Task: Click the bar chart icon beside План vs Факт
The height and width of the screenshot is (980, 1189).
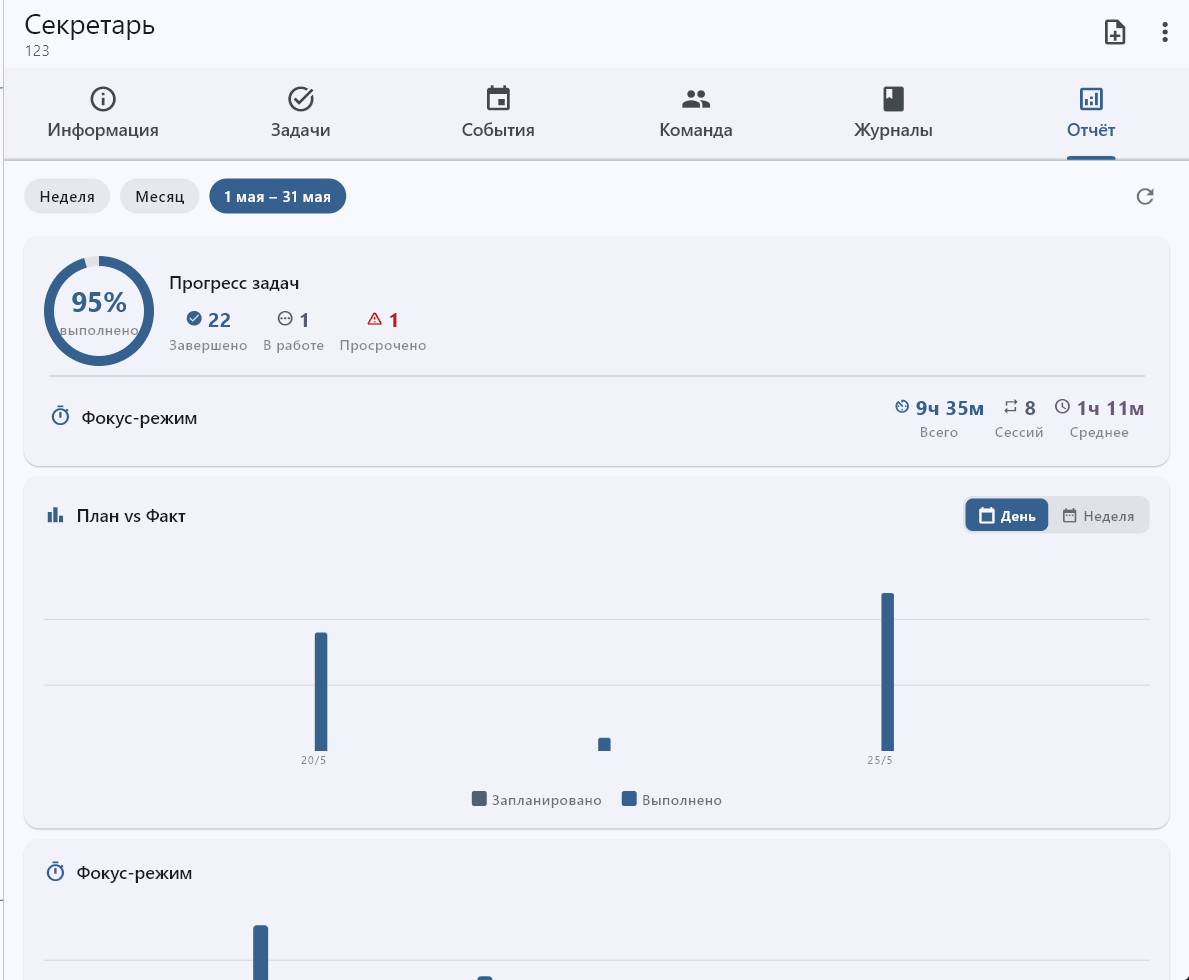Action: pos(55,516)
